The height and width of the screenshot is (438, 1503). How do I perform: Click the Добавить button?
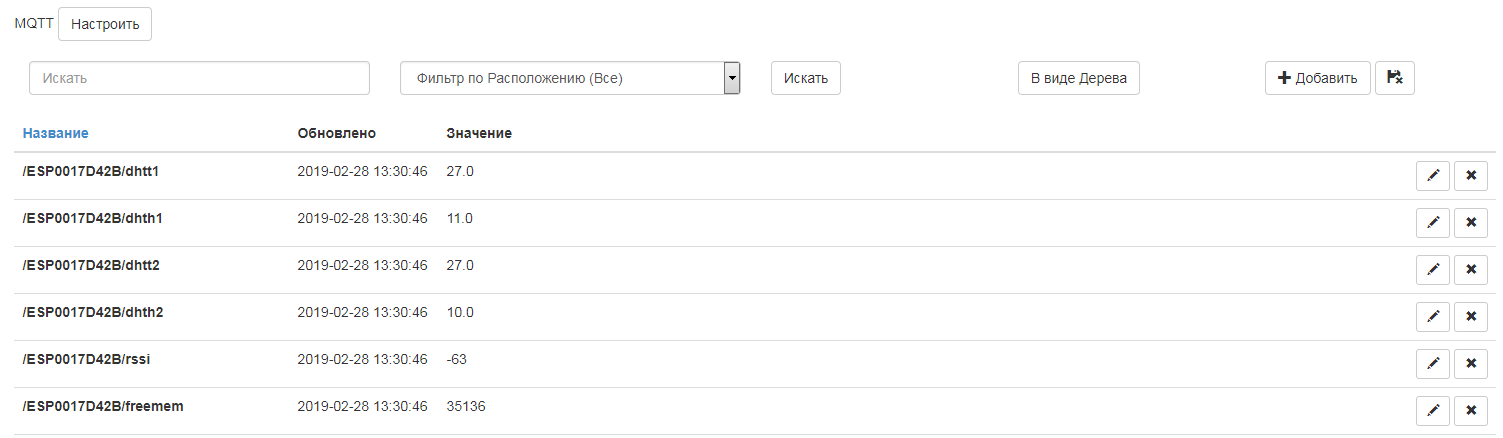coord(1317,78)
